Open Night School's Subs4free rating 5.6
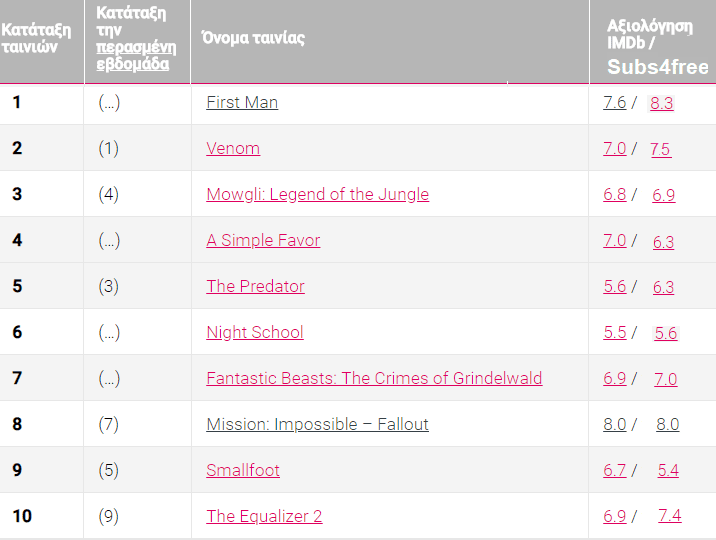 665,333
